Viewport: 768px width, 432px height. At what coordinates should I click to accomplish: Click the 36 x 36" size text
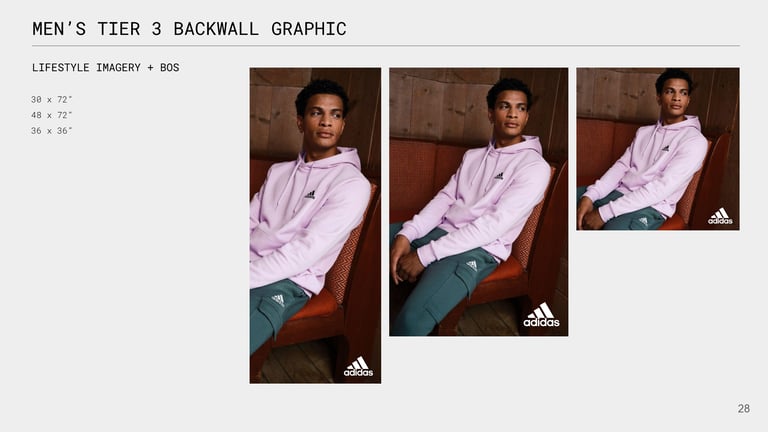point(51,131)
